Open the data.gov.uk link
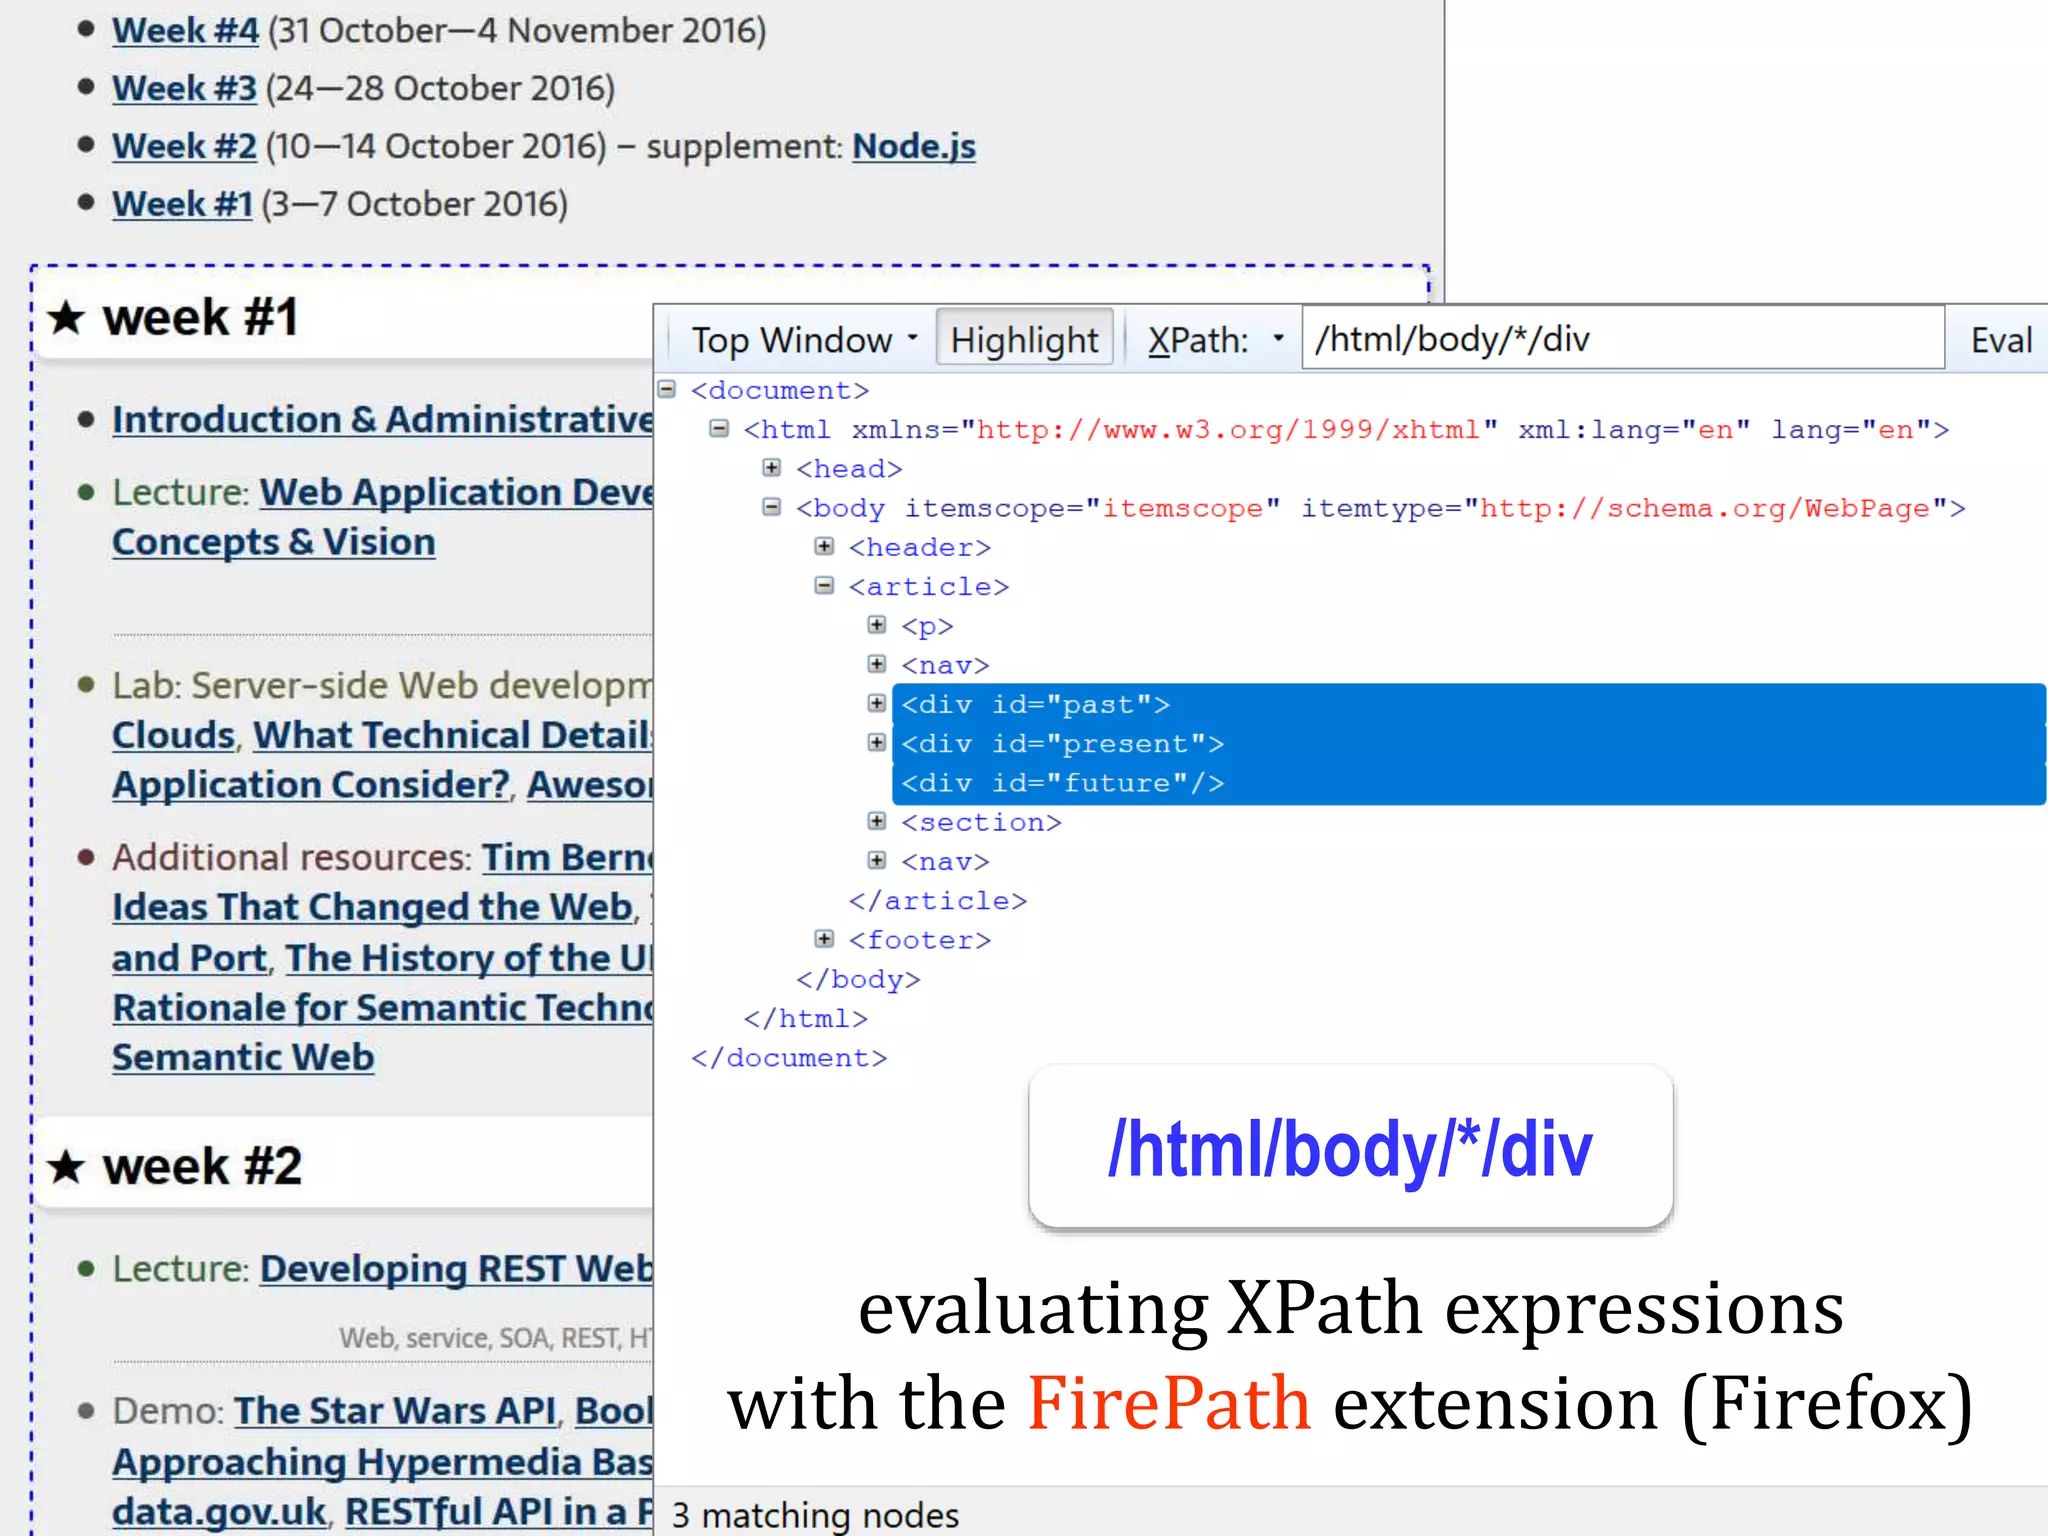This screenshot has width=2048, height=1536. click(x=219, y=1511)
